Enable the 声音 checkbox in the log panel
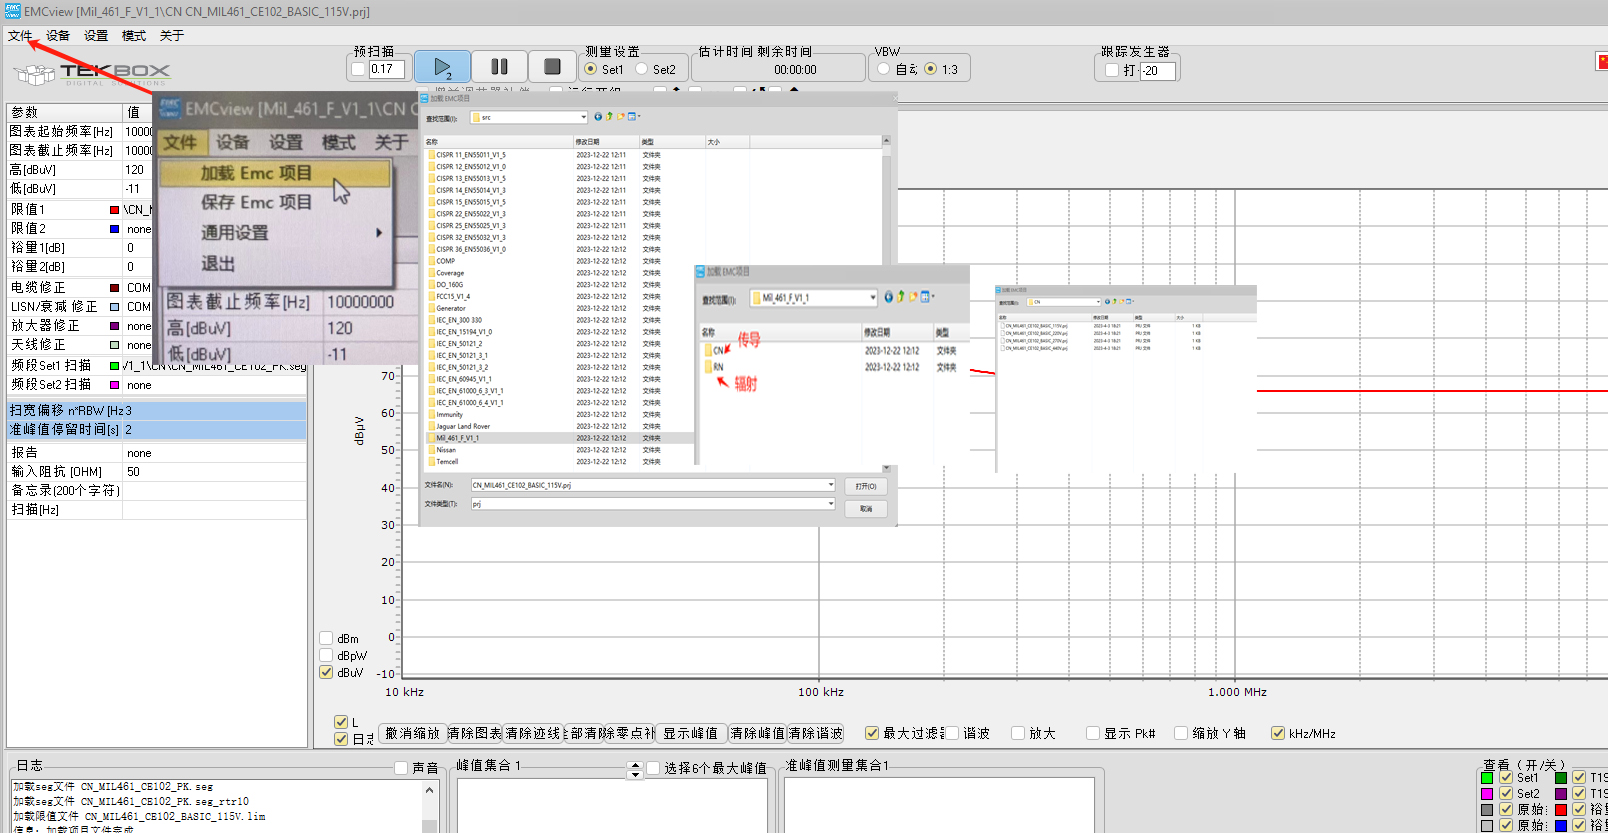 (x=401, y=768)
